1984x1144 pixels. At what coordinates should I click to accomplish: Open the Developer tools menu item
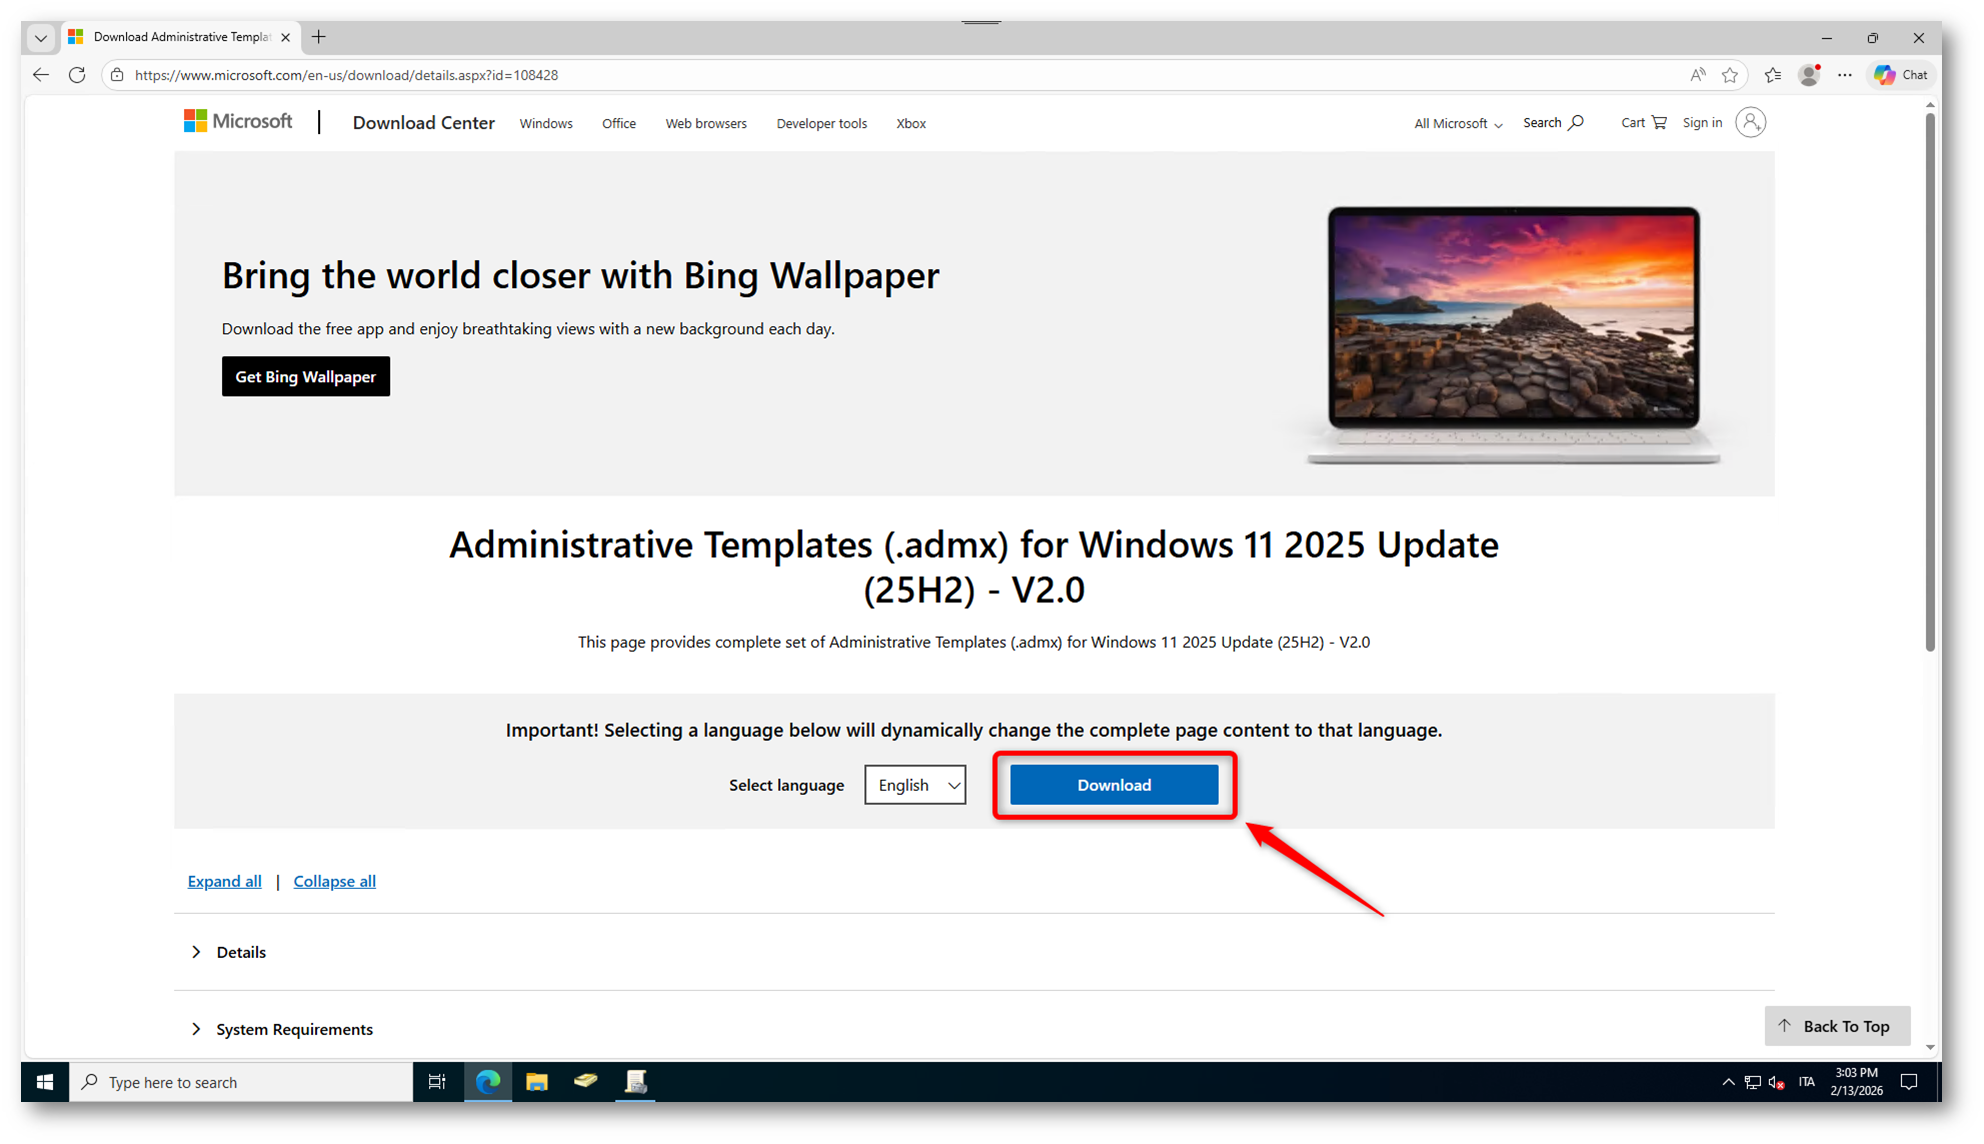click(821, 124)
